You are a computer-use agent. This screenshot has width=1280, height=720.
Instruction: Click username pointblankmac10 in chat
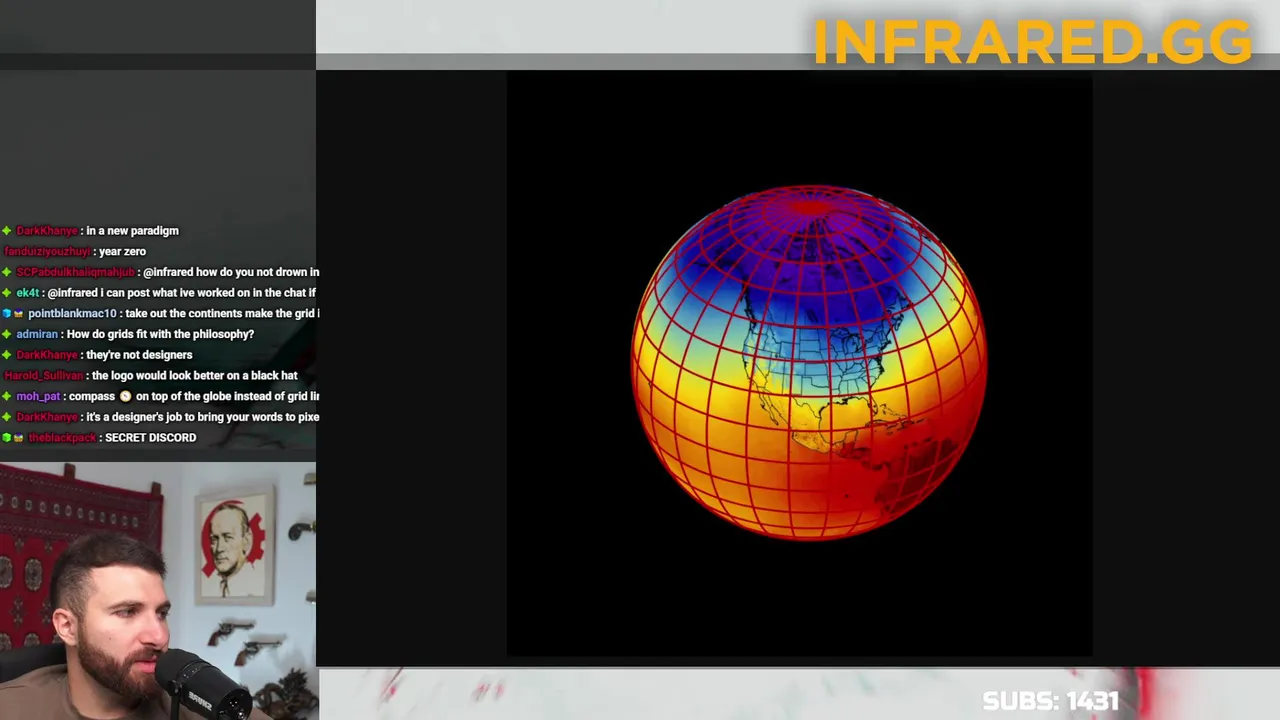72,314
